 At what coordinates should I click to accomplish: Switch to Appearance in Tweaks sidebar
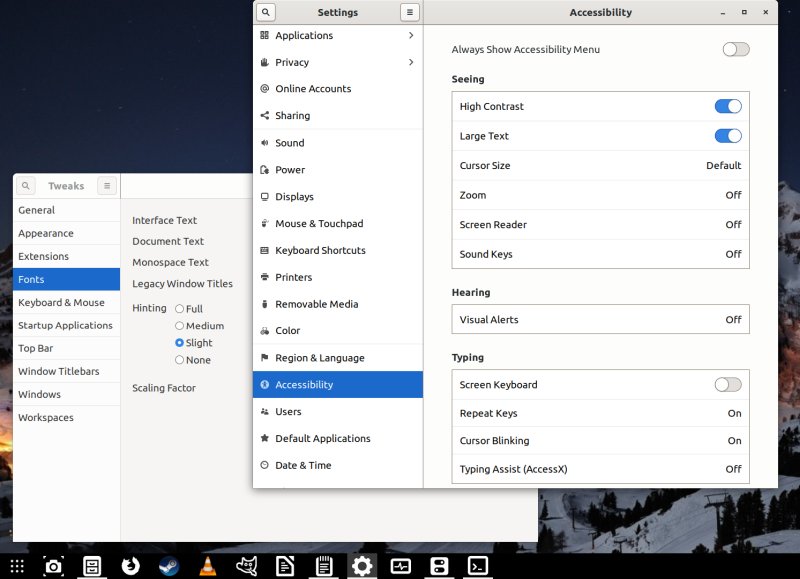(46, 233)
